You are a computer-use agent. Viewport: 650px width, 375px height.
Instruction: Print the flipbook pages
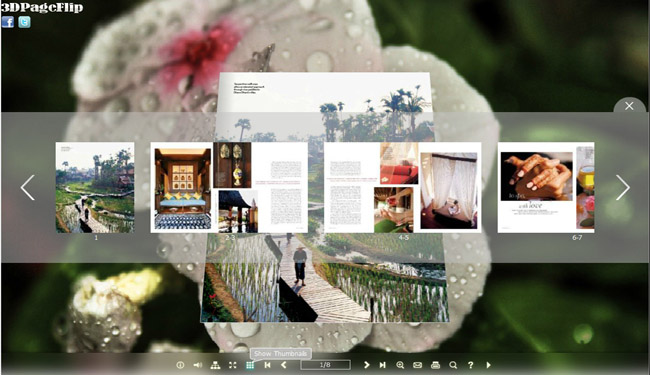[x=435, y=365]
